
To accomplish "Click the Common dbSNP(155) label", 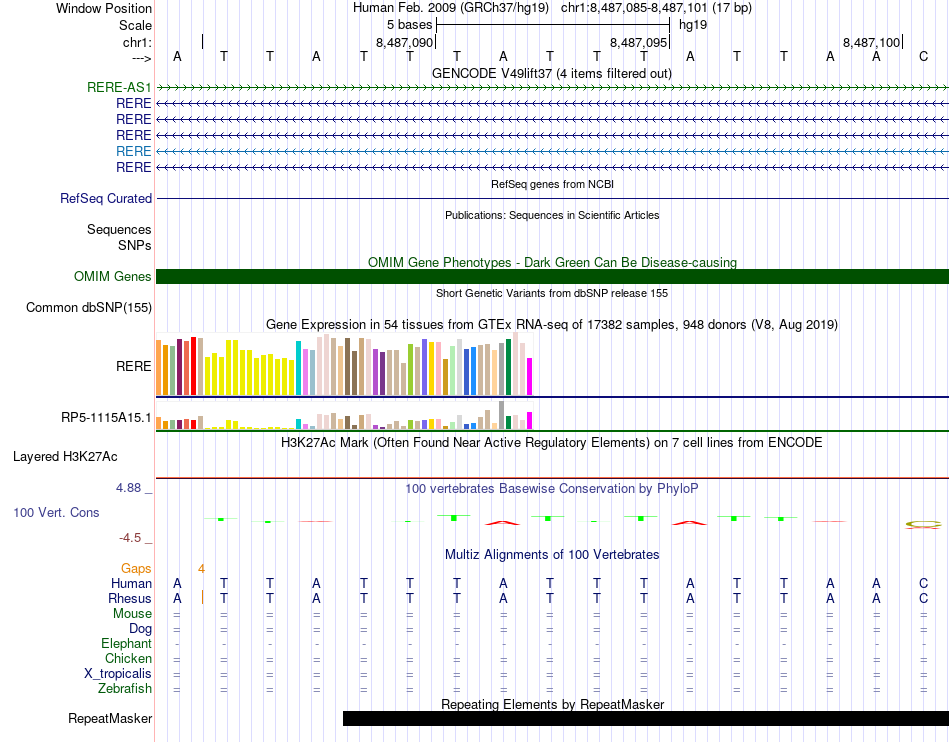I will click(x=88, y=307).
